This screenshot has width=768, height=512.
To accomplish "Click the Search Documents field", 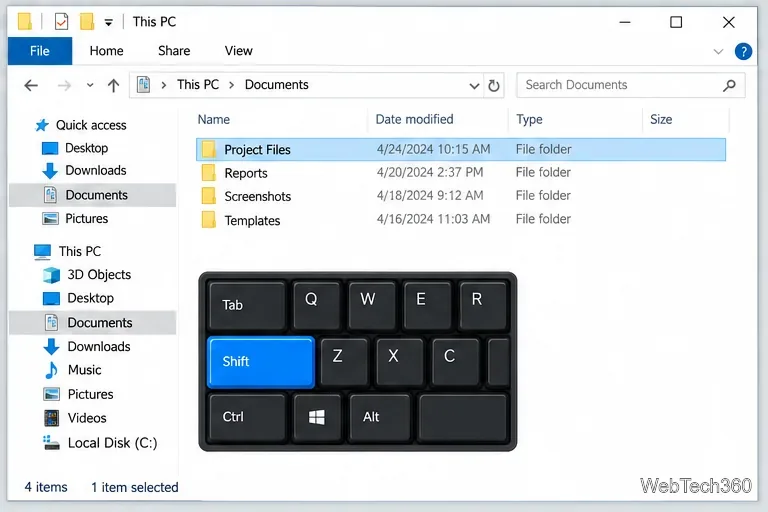I will (x=630, y=85).
